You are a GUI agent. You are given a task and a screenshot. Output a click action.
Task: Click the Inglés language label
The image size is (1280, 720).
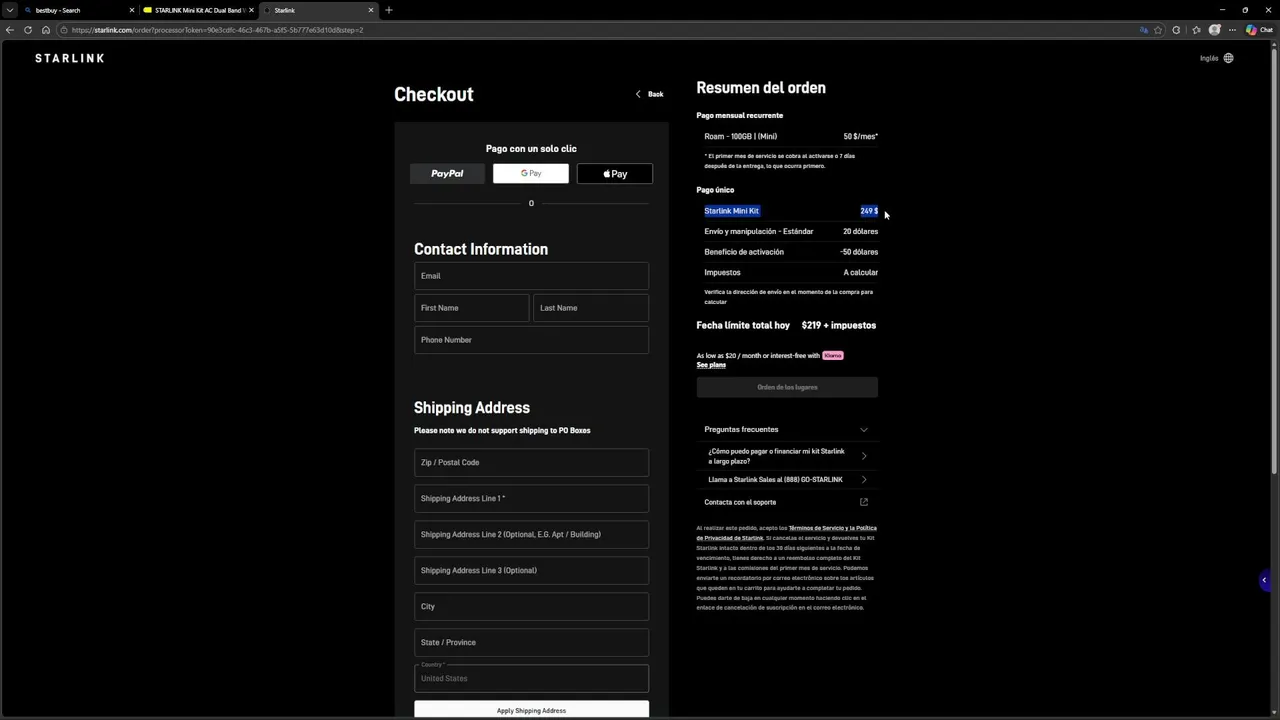pyautogui.click(x=1209, y=58)
